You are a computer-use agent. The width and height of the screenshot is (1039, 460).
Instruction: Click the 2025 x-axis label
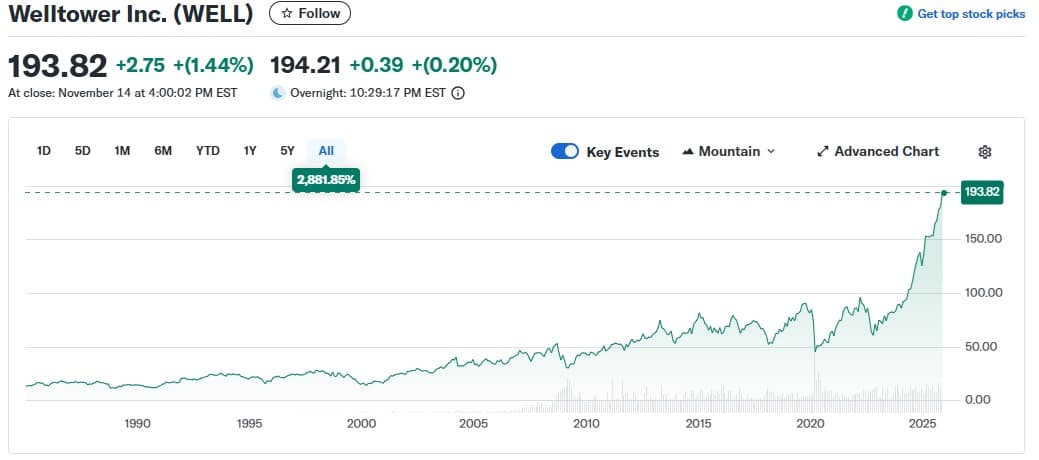point(922,424)
